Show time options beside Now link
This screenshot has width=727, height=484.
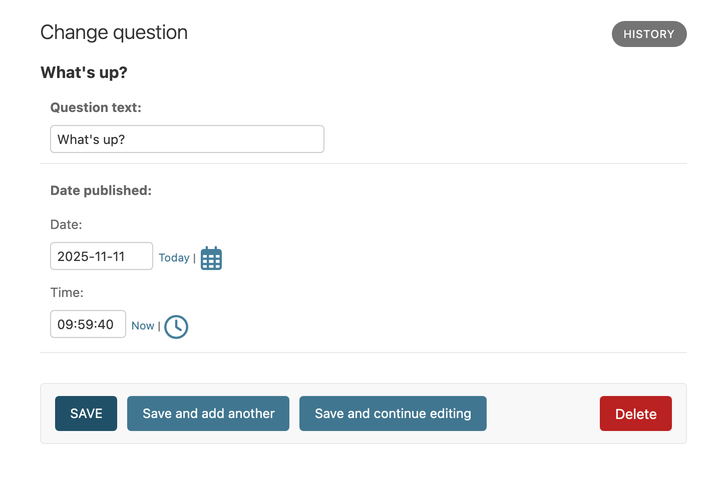tap(176, 326)
